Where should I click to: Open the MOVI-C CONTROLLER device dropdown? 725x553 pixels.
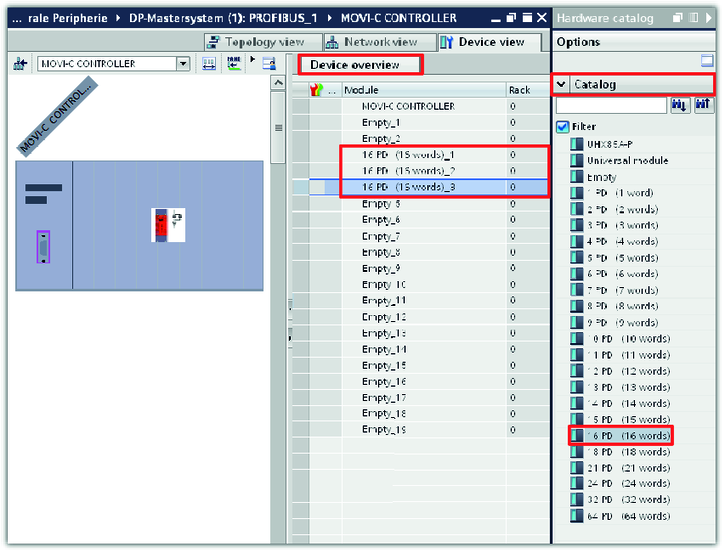pyautogui.click(x=182, y=64)
